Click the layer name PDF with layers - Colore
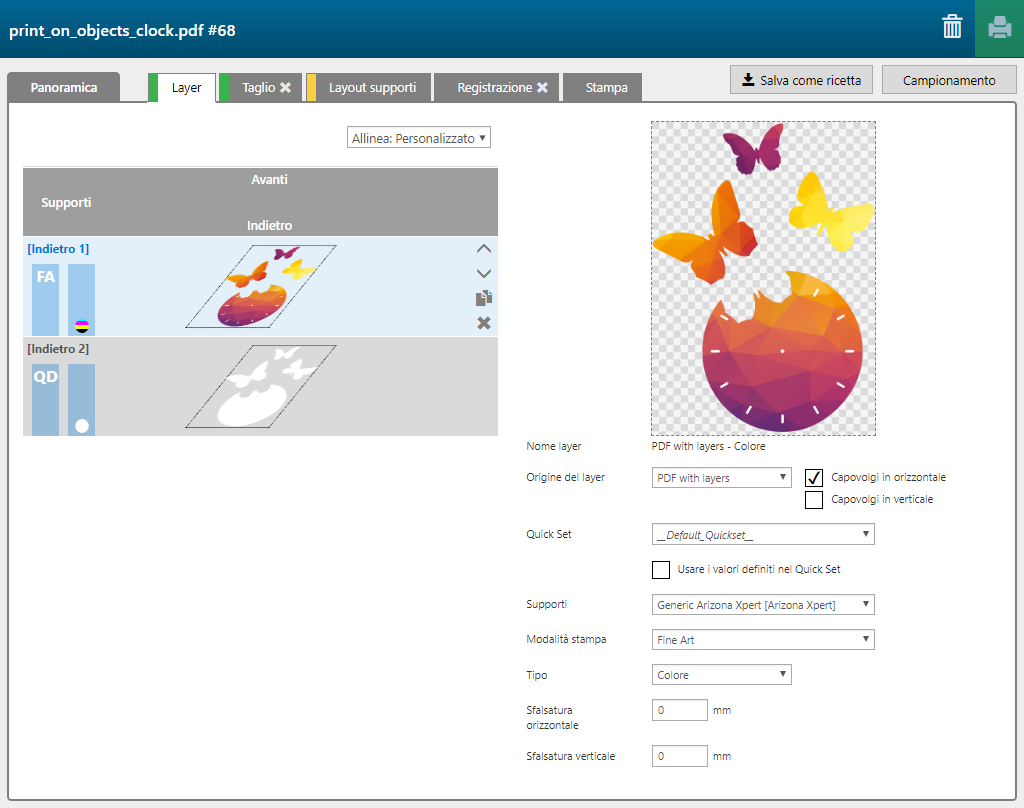This screenshot has width=1024, height=808. (708, 446)
